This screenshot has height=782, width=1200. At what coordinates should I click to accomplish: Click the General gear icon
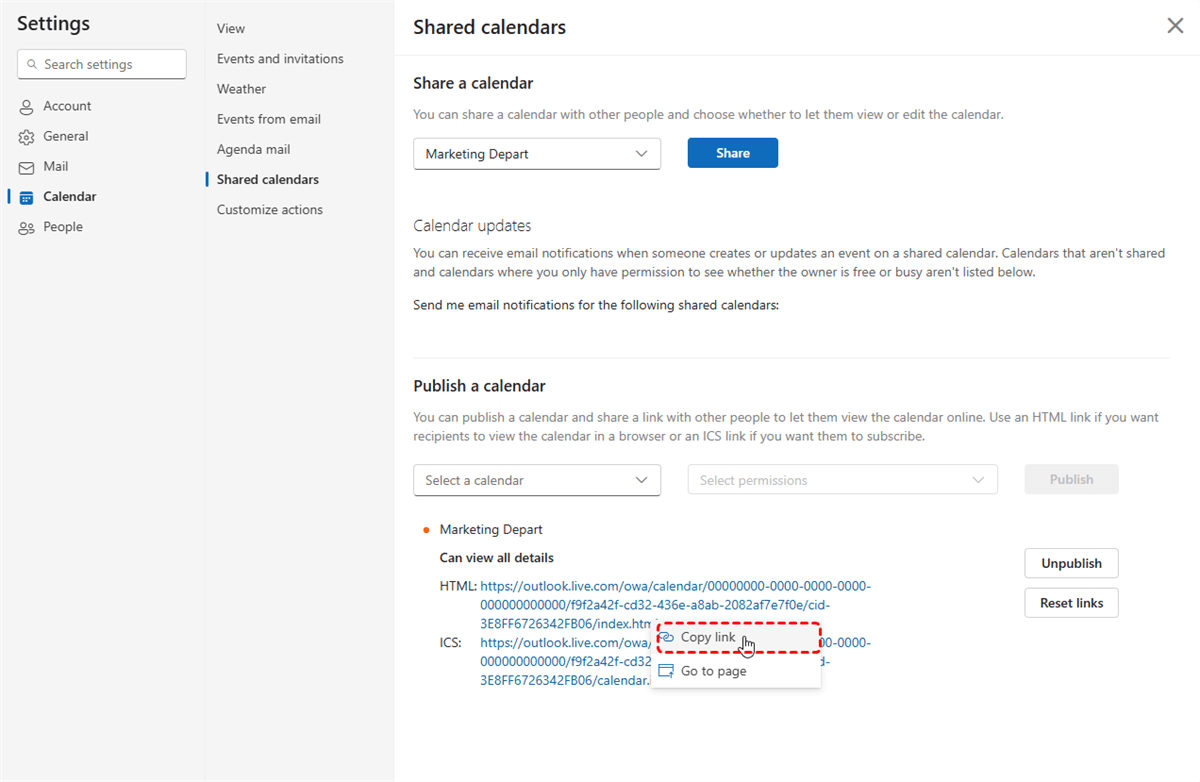tap(27, 137)
